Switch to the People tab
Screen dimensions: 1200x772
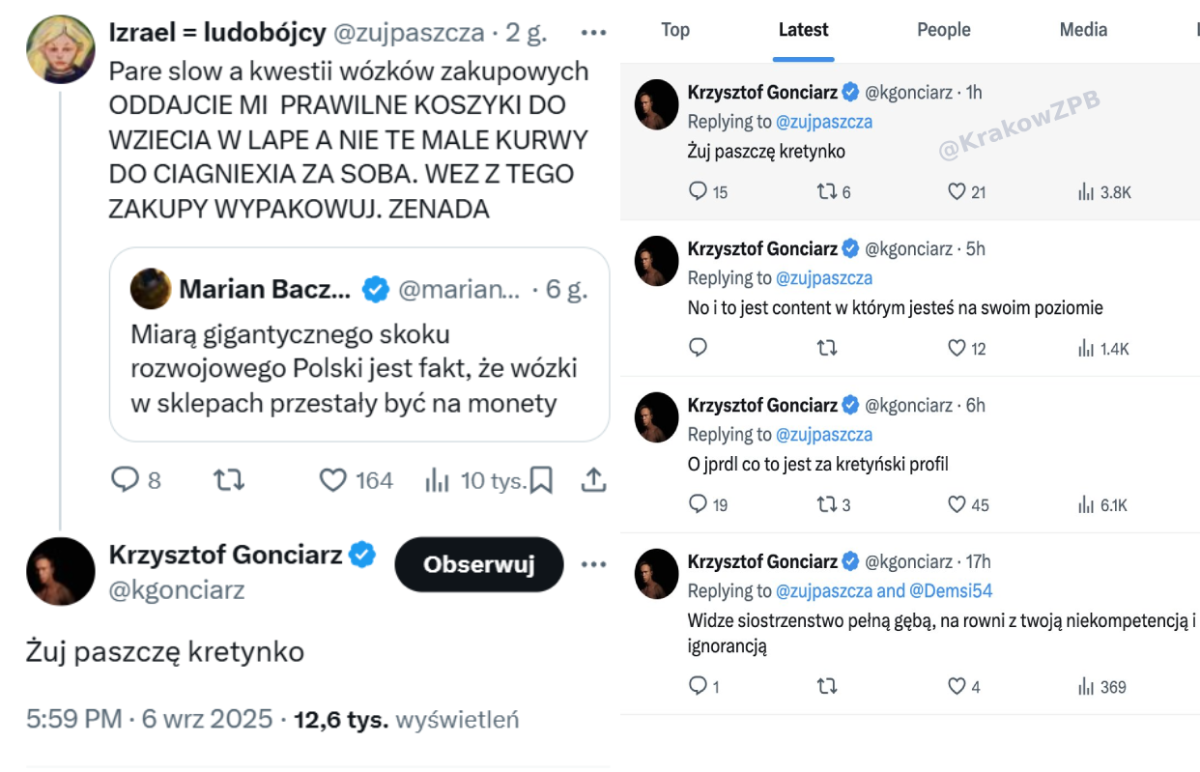[x=944, y=30]
